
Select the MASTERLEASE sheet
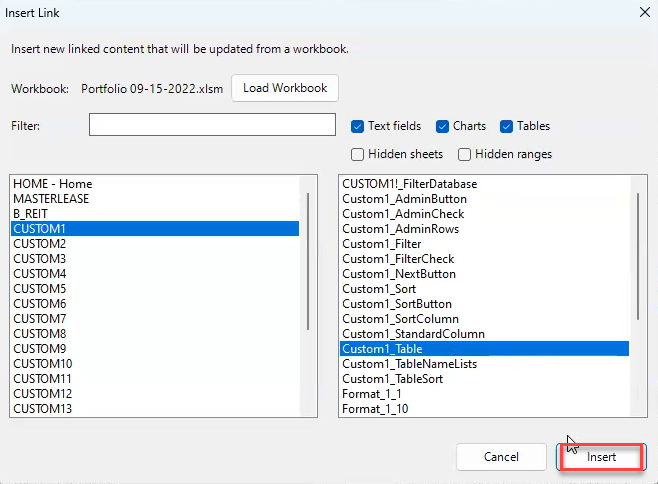click(x=155, y=199)
